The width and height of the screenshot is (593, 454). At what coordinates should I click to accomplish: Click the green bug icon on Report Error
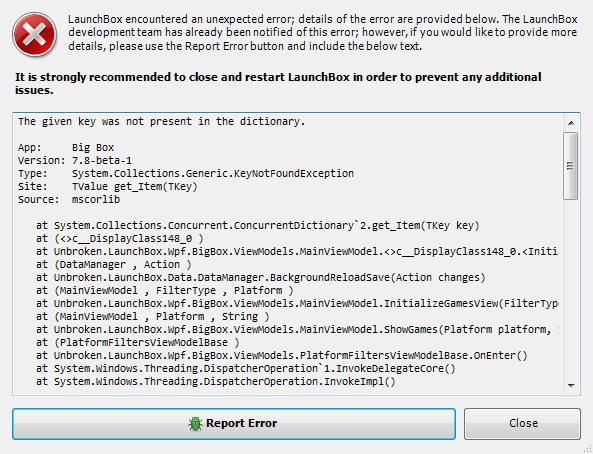195,424
